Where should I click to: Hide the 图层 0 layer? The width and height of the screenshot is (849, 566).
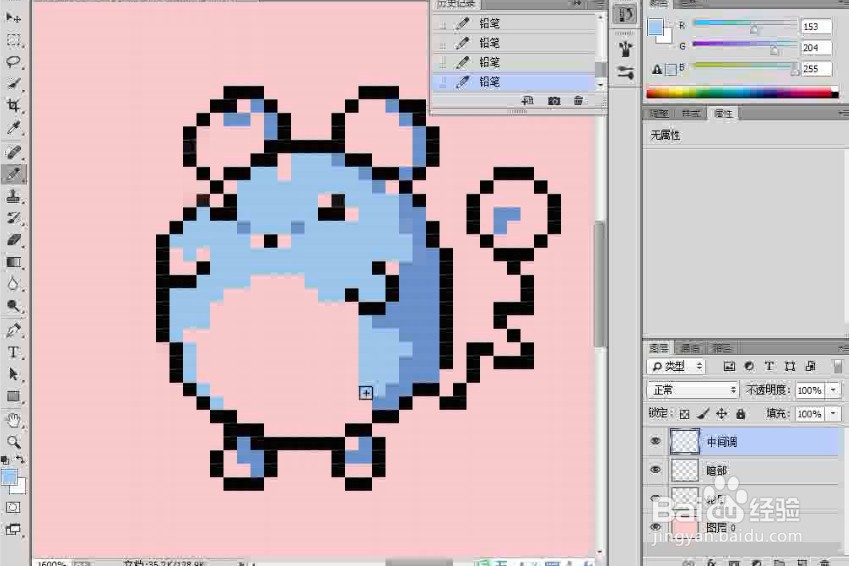point(655,526)
